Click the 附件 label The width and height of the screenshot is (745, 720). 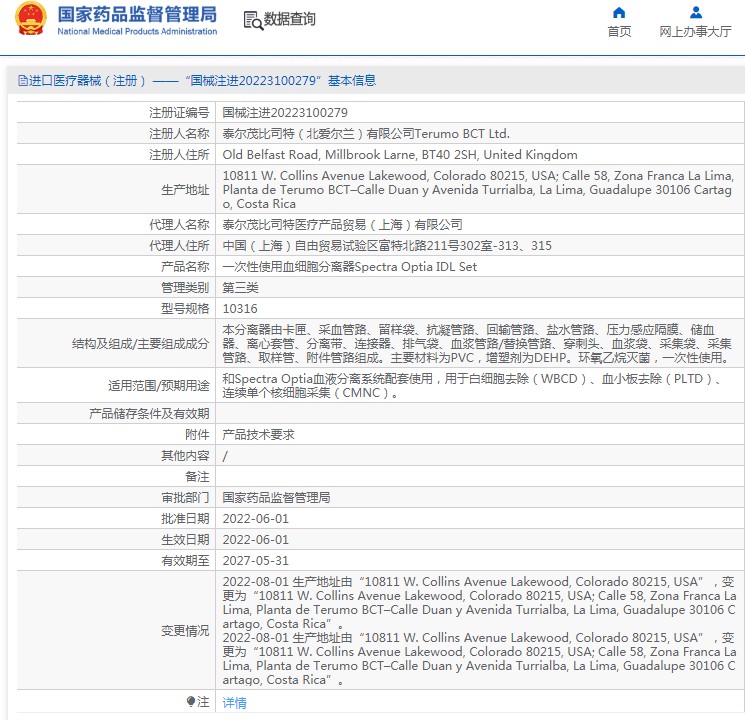(197, 434)
